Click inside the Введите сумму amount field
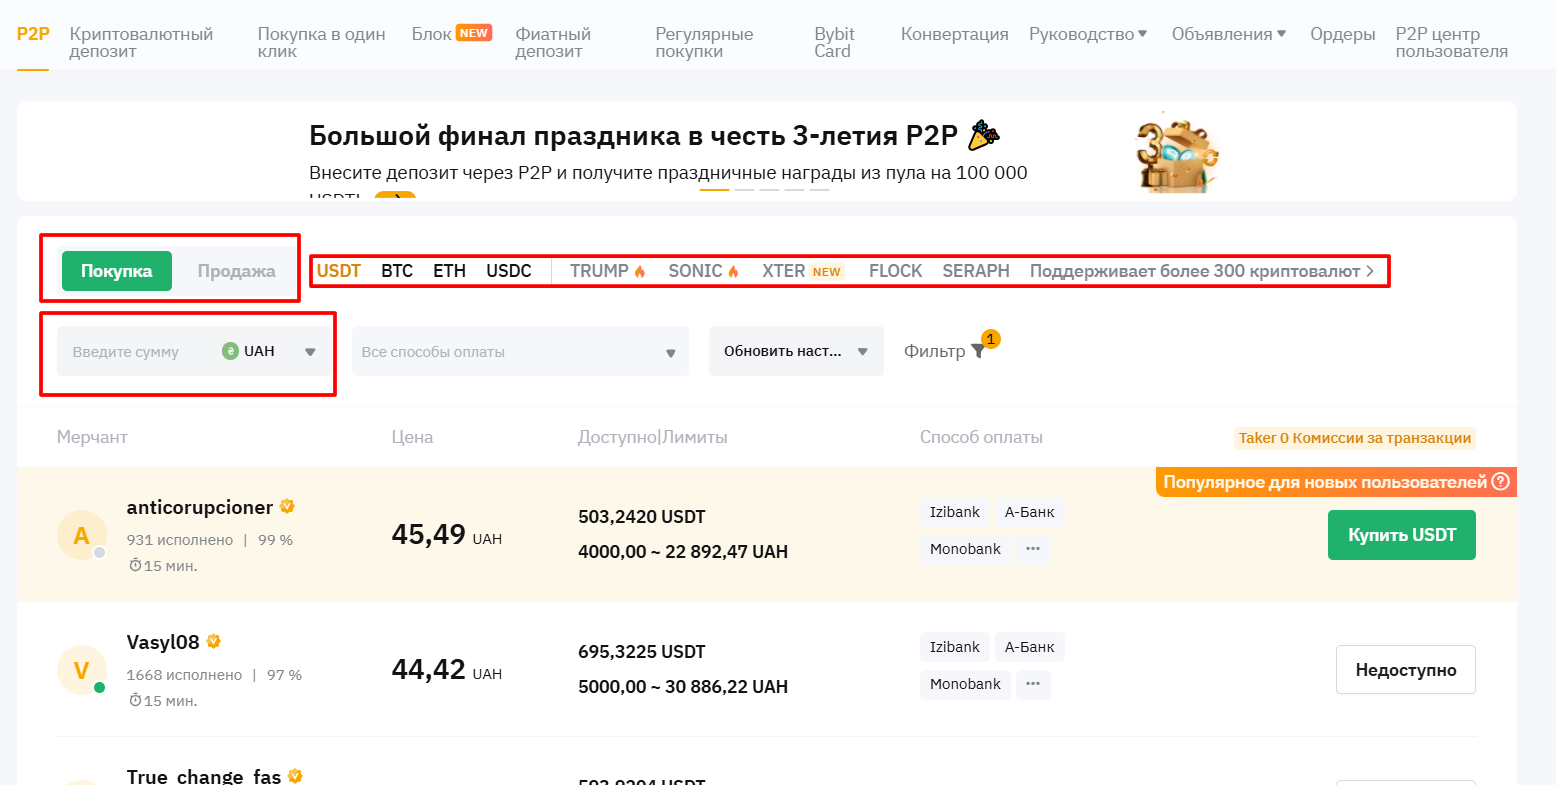Screen dimensions: 1556x785 click(x=126, y=352)
